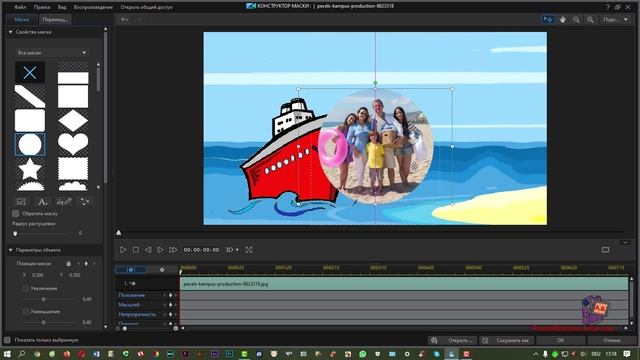640x360 pixels.
Task: Open the 'Вид' menu
Action: tap(62, 7)
